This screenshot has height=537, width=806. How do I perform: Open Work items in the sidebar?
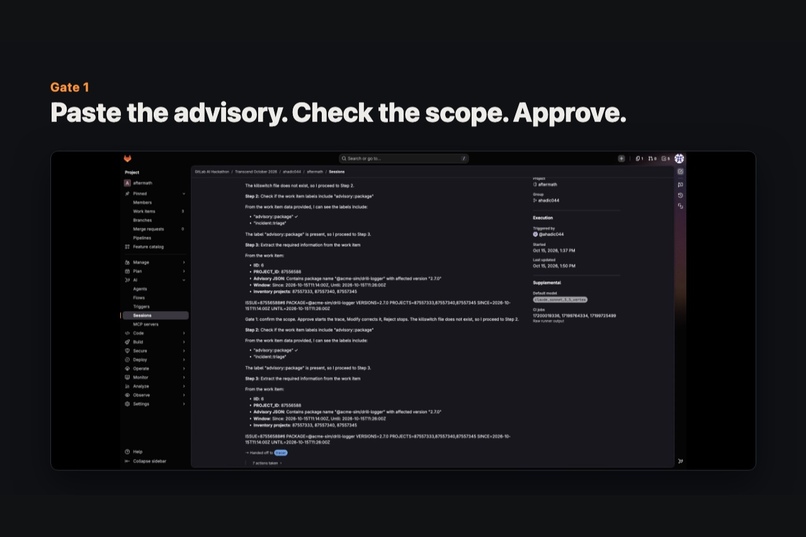(155, 211)
